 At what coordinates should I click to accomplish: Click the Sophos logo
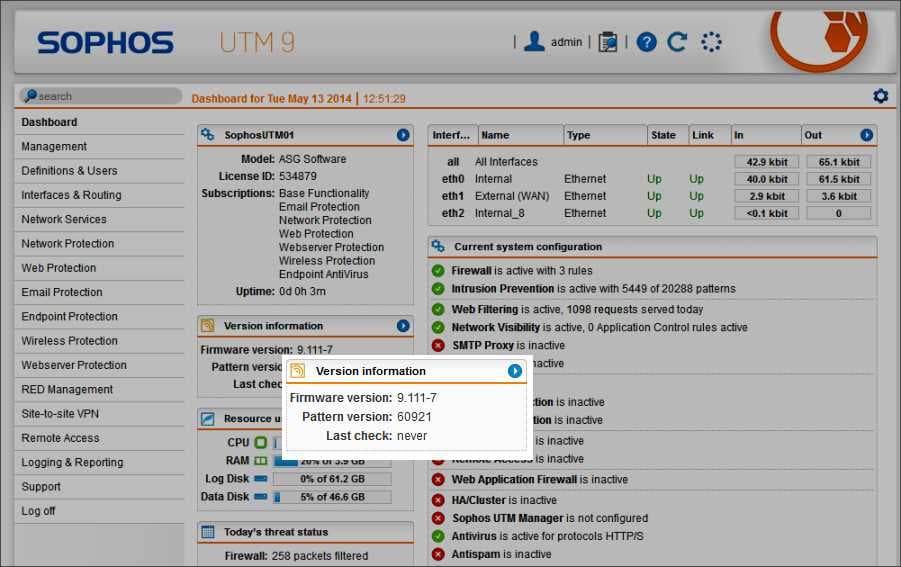105,43
